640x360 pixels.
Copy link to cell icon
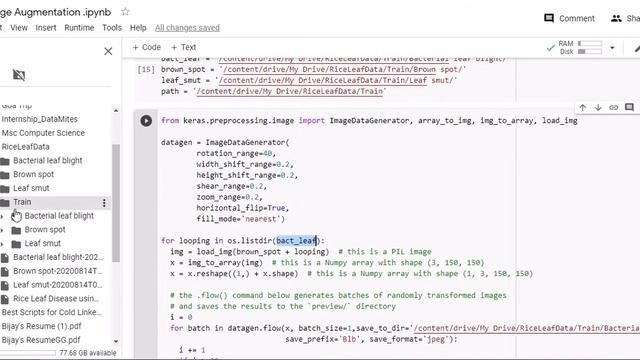(613, 107)
